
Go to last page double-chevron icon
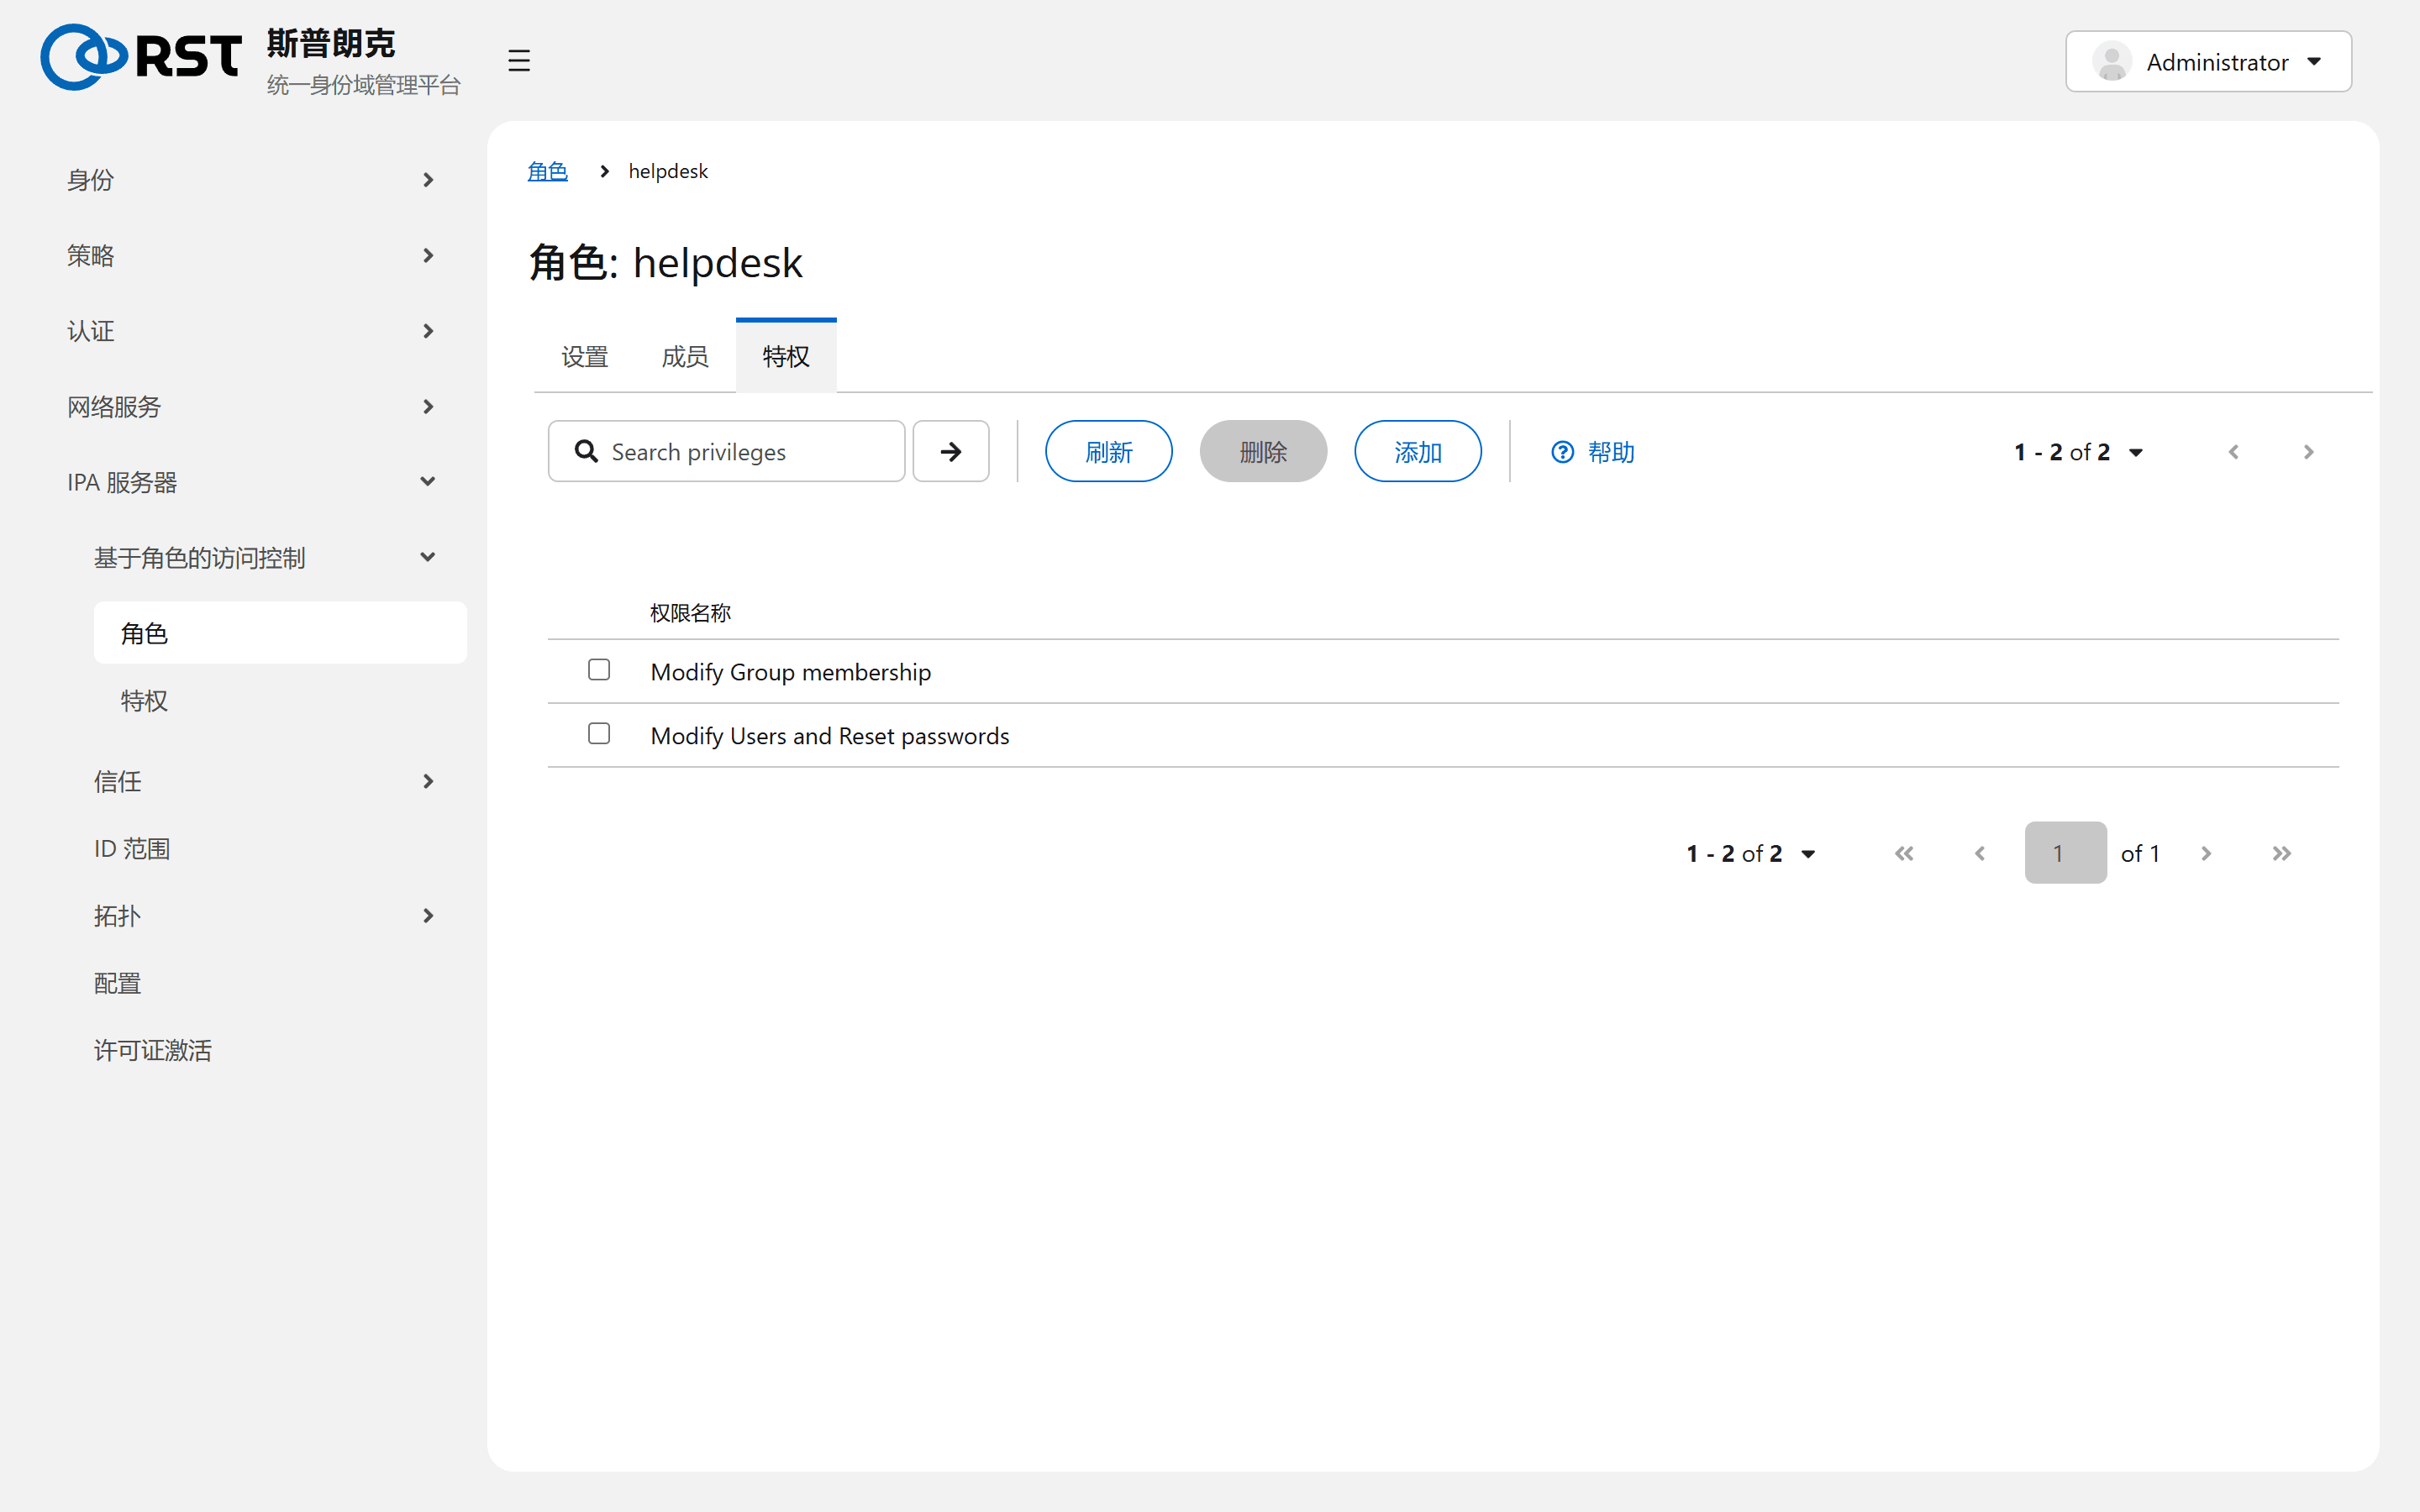point(2281,853)
